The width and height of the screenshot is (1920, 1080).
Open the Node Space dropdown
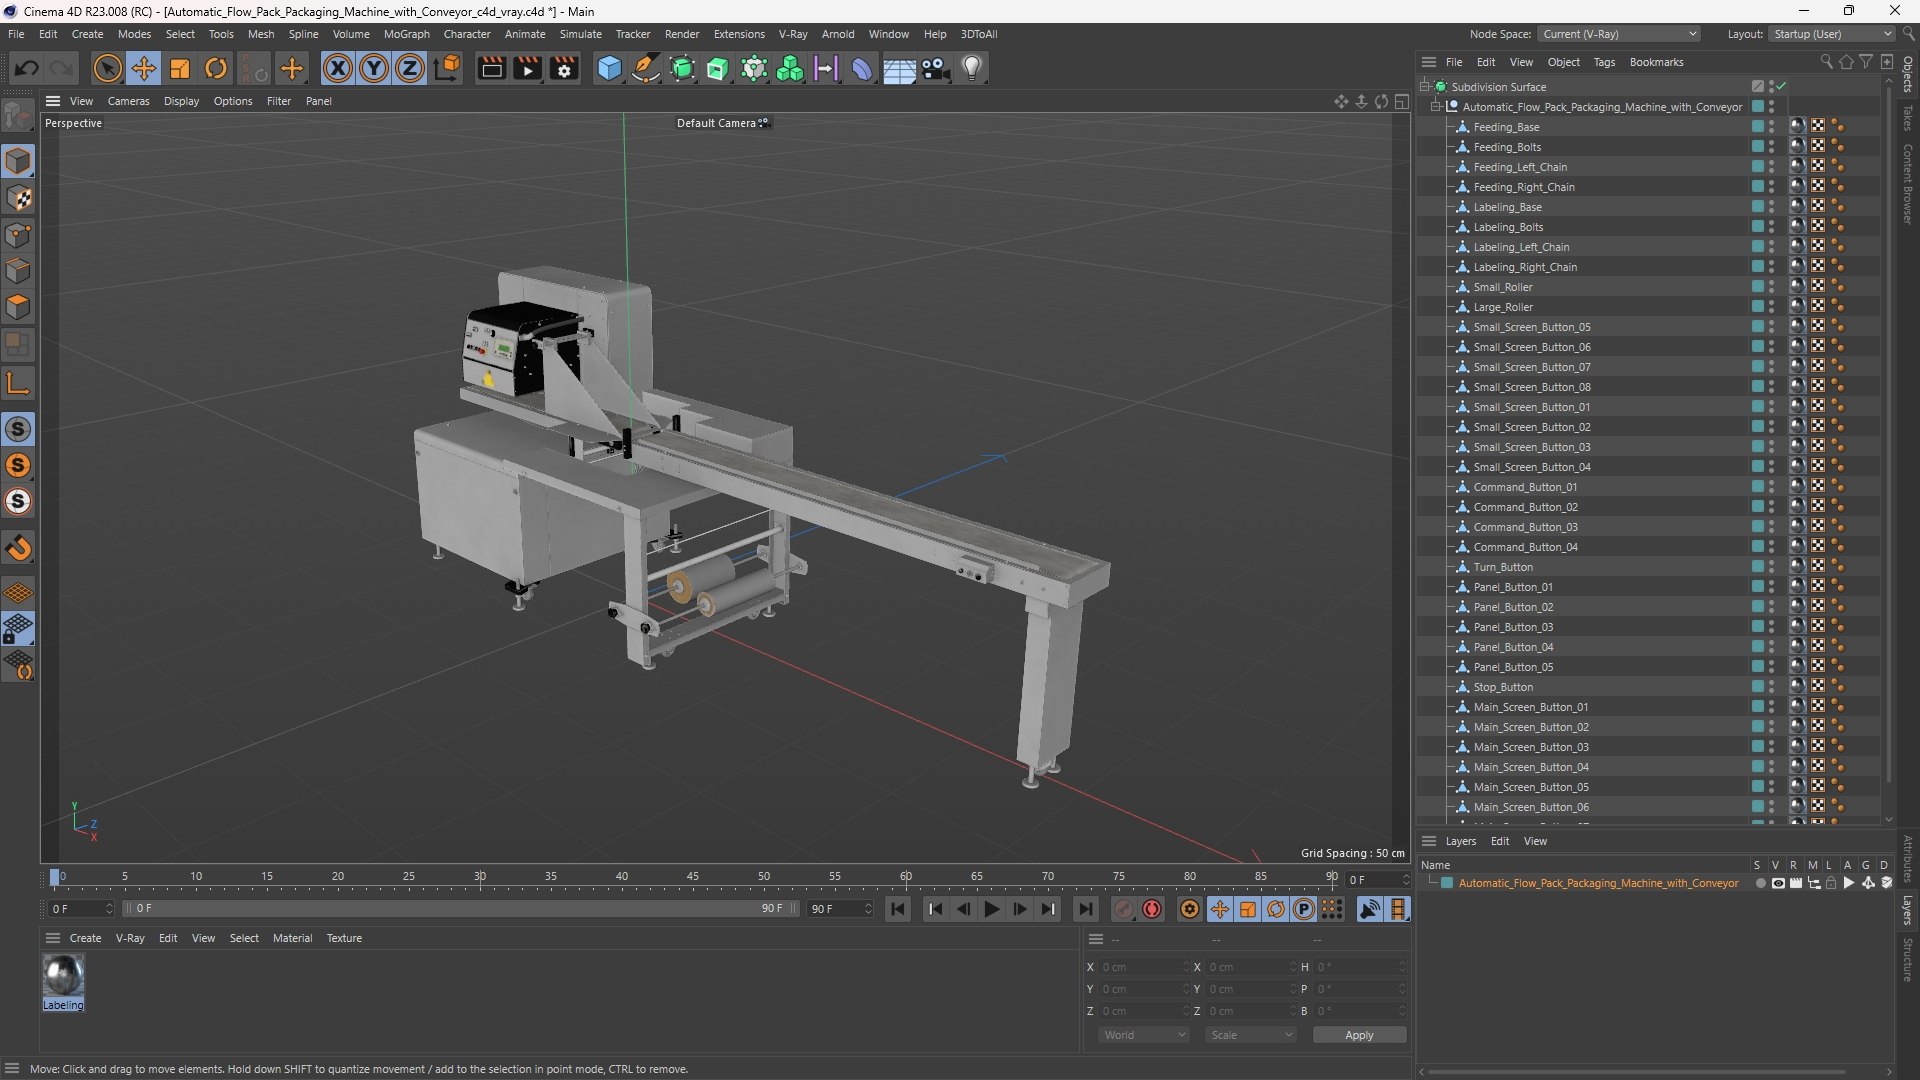coord(1618,34)
